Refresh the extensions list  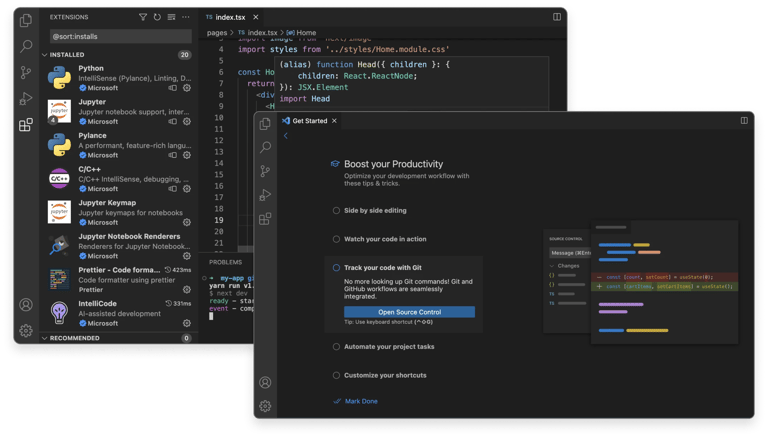click(157, 17)
